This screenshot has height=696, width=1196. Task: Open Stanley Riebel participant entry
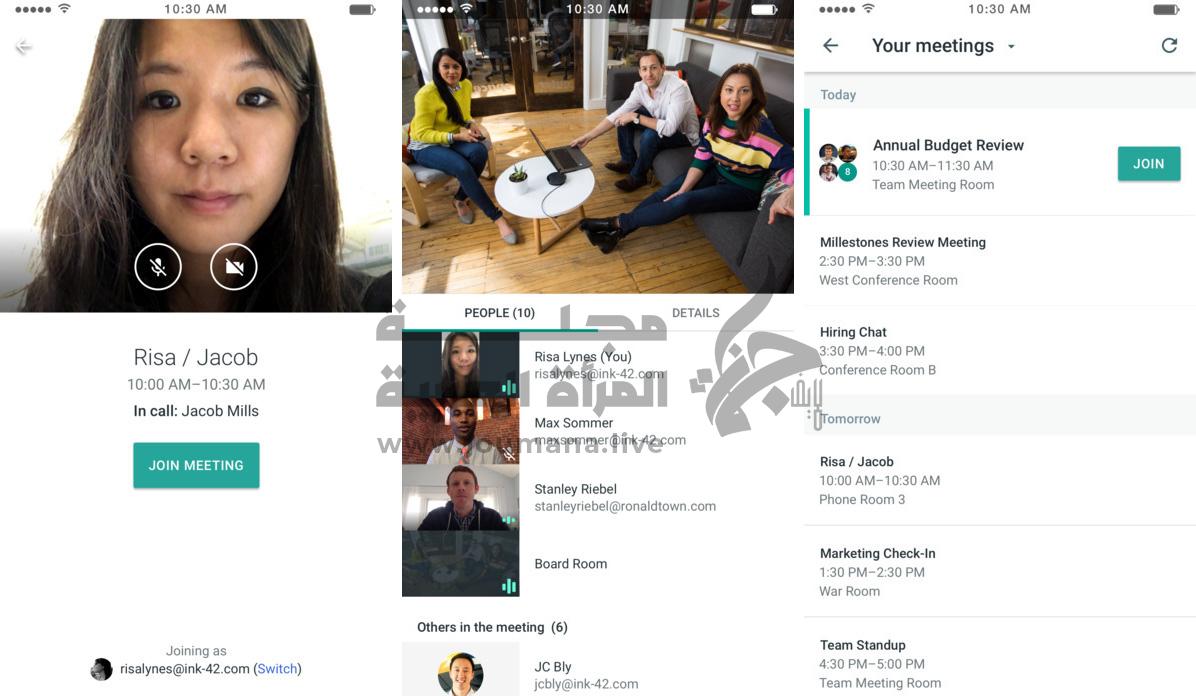(598, 498)
